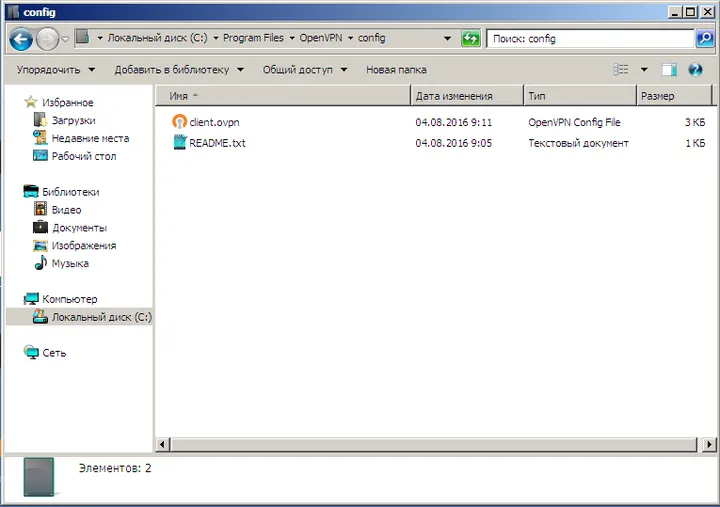Screen dimensions: 720x507
Task: Open Избранное in navigation pane
Action: point(68,102)
